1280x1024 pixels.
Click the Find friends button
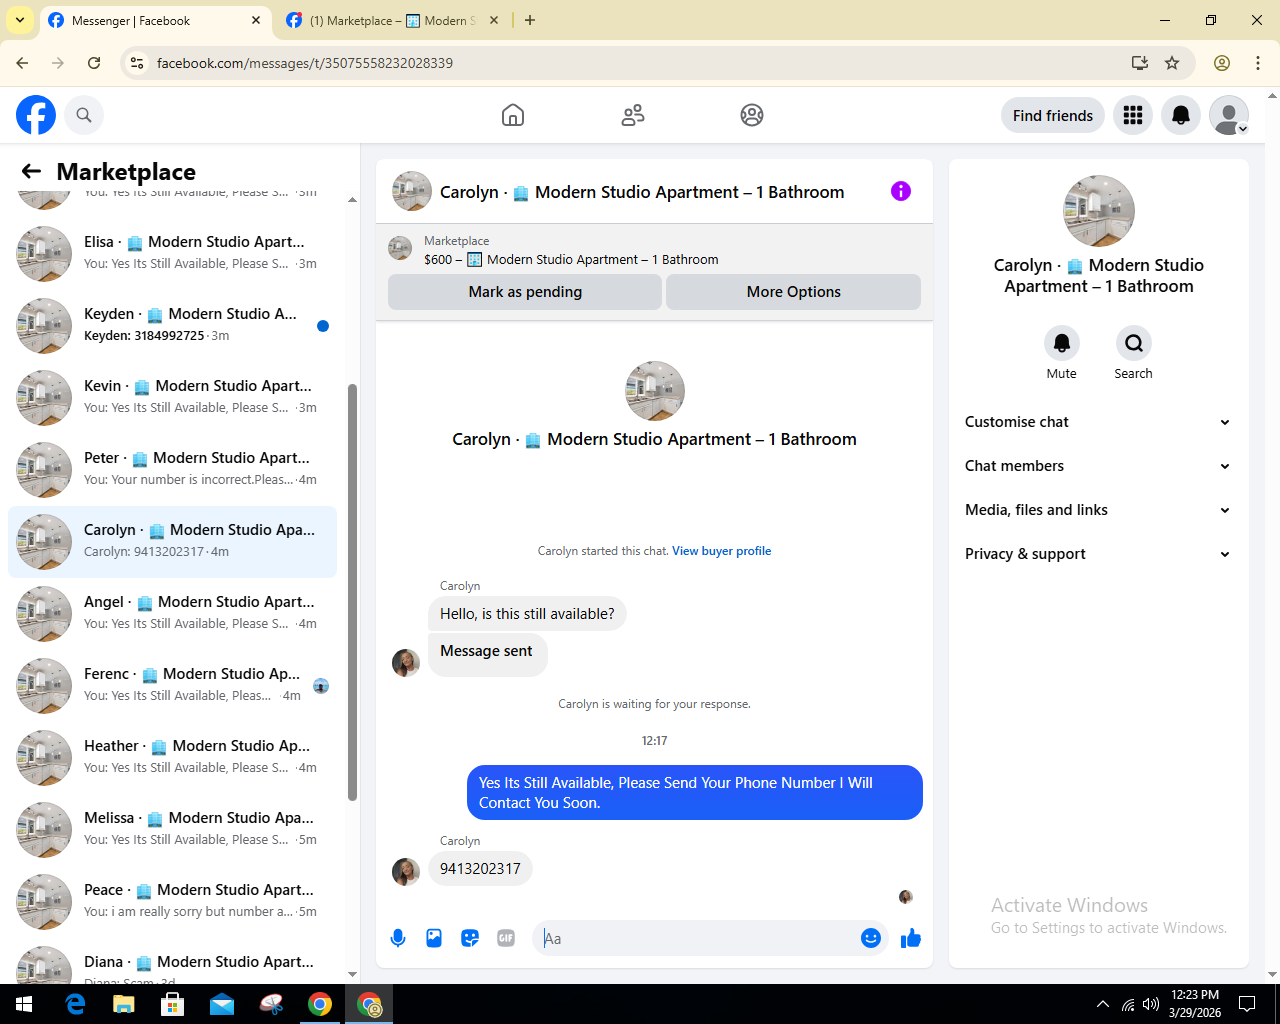pyautogui.click(x=1053, y=115)
